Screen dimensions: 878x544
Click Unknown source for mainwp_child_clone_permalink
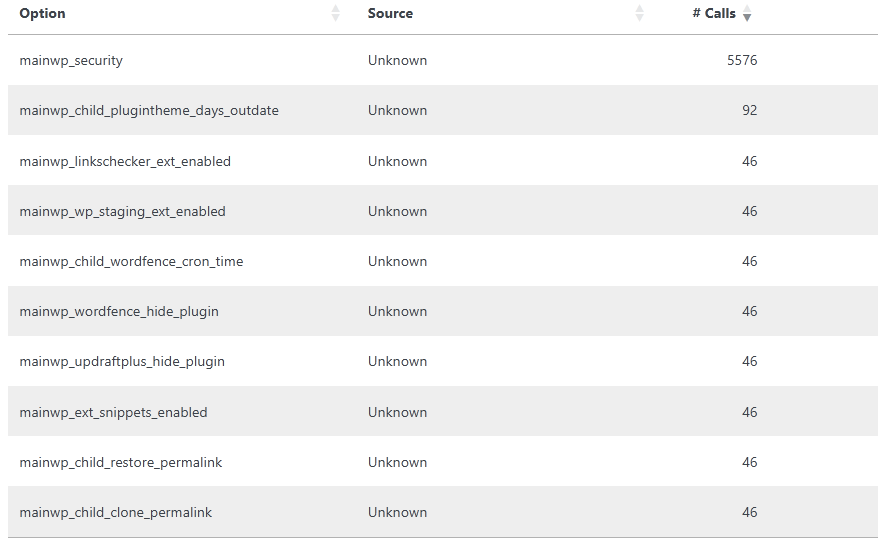[398, 512]
